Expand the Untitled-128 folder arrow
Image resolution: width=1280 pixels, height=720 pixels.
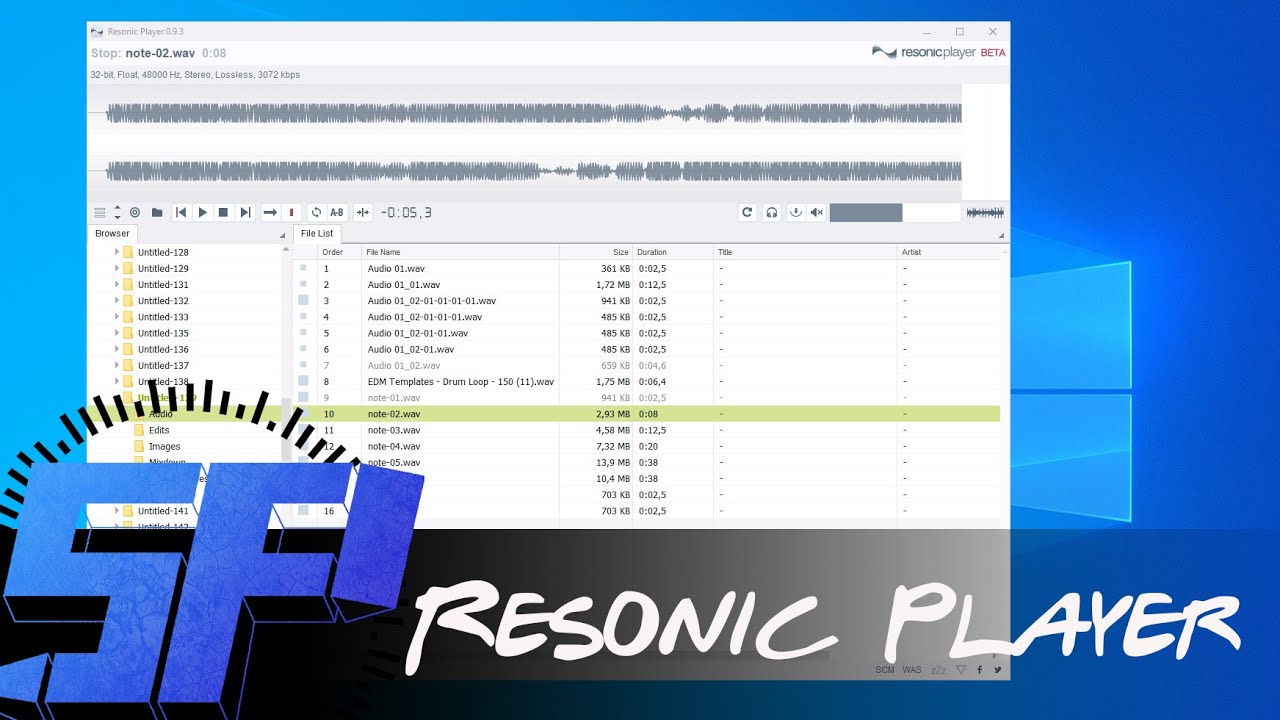pyautogui.click(x=117, y=252)
